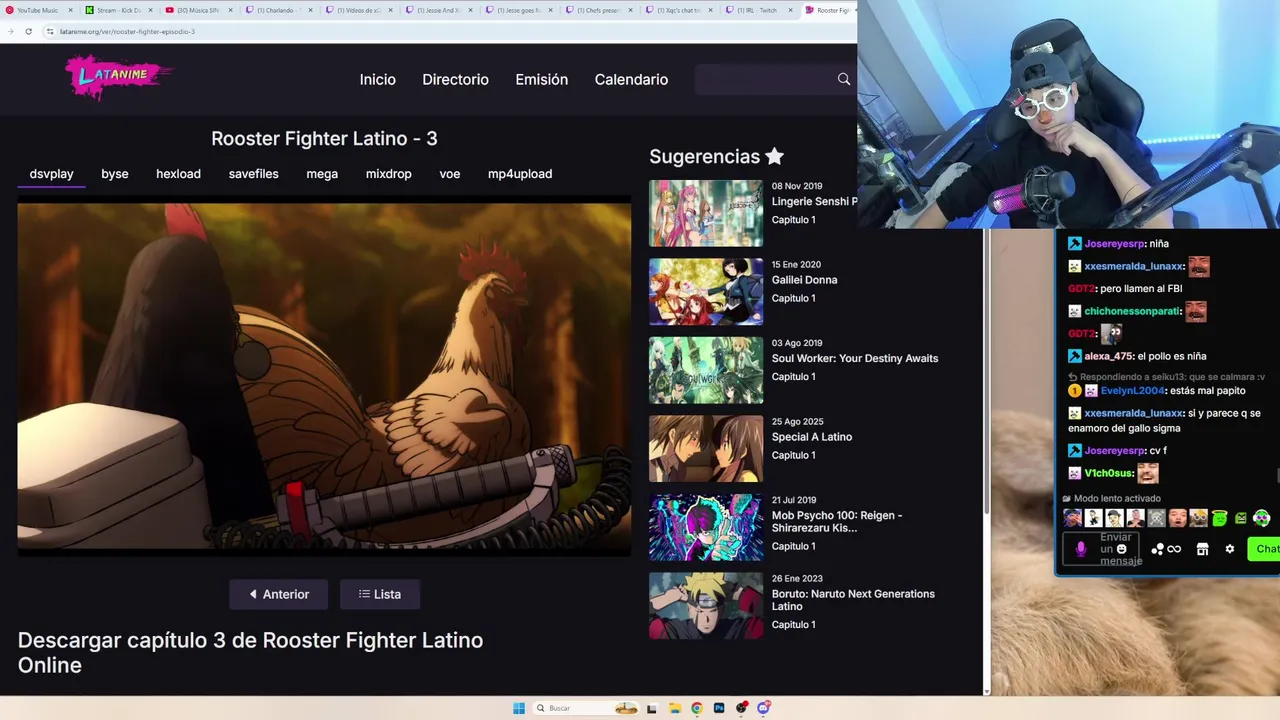Viewport: 1280px width, 720px height.
Task: Switch to the hexload server tab
Action: click(178, 174)
